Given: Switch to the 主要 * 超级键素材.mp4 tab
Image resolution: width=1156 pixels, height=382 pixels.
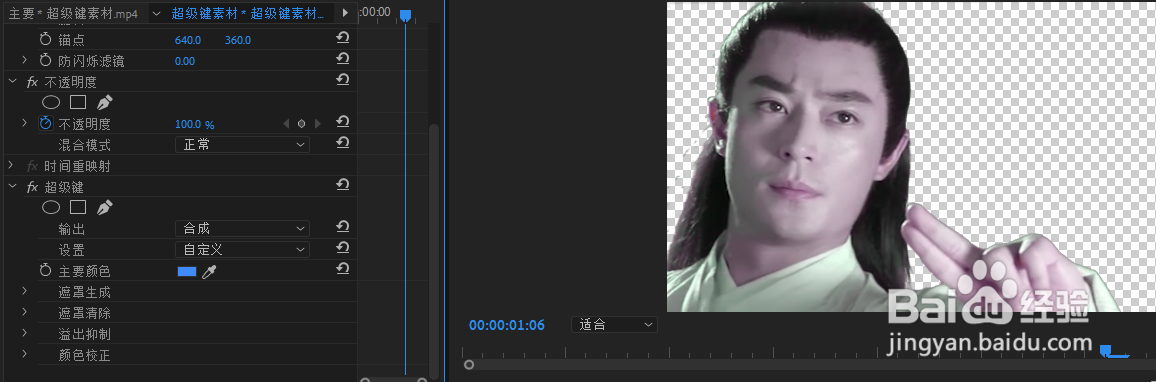Looking at the screenshot, I should [73, 14].
